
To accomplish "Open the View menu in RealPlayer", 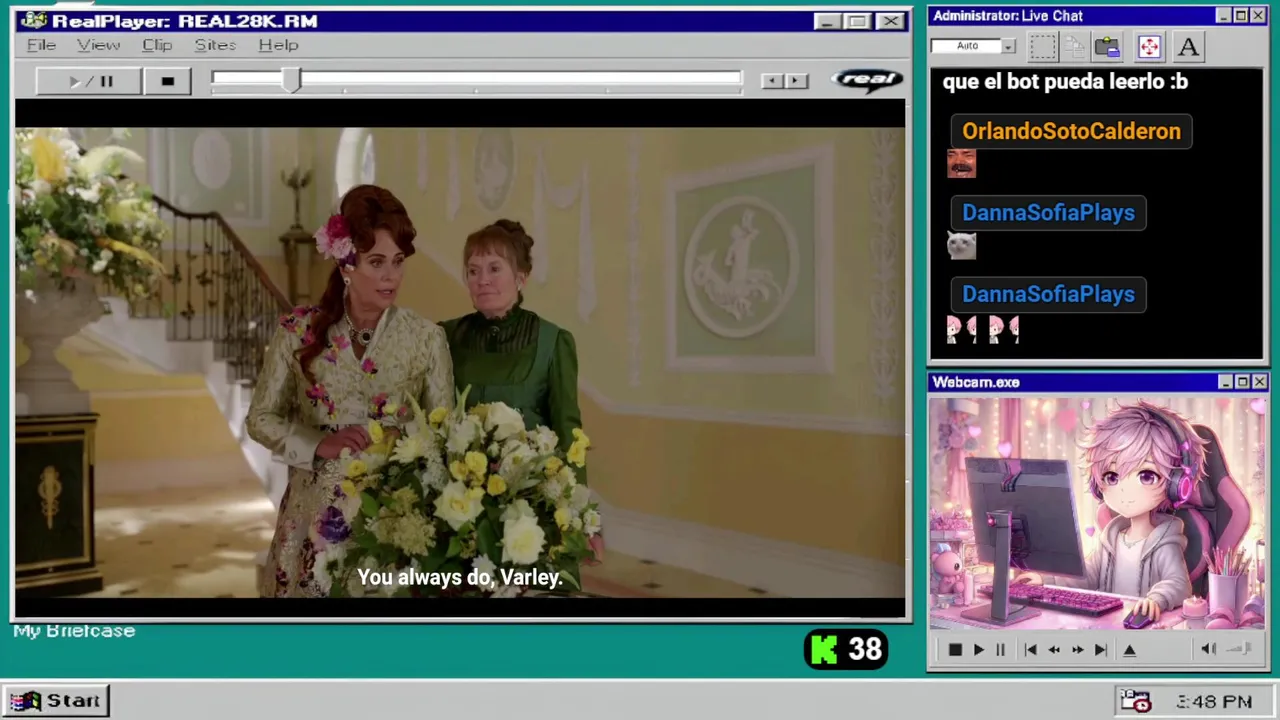I will [98, 45].
